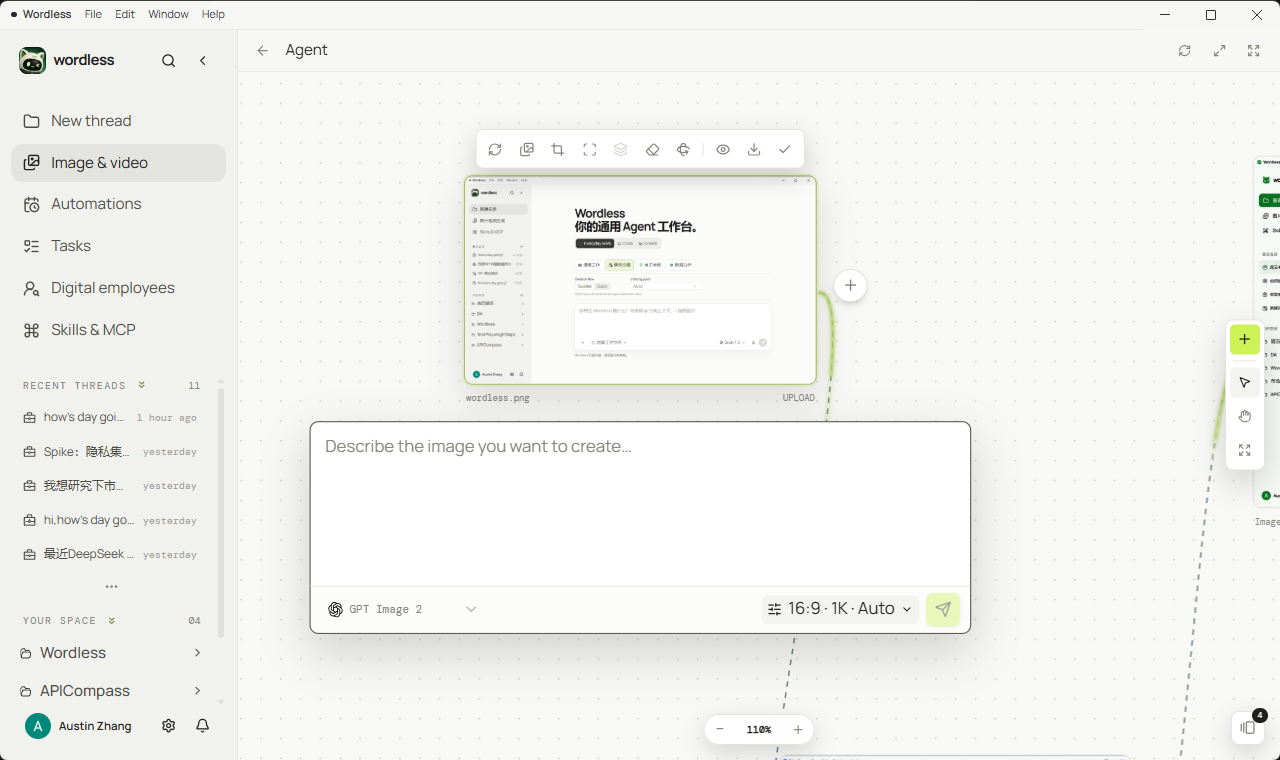Click the 3D rotate icon in toolbar
This screenshot has width=1280, height=760.
[x=683, y=150]
